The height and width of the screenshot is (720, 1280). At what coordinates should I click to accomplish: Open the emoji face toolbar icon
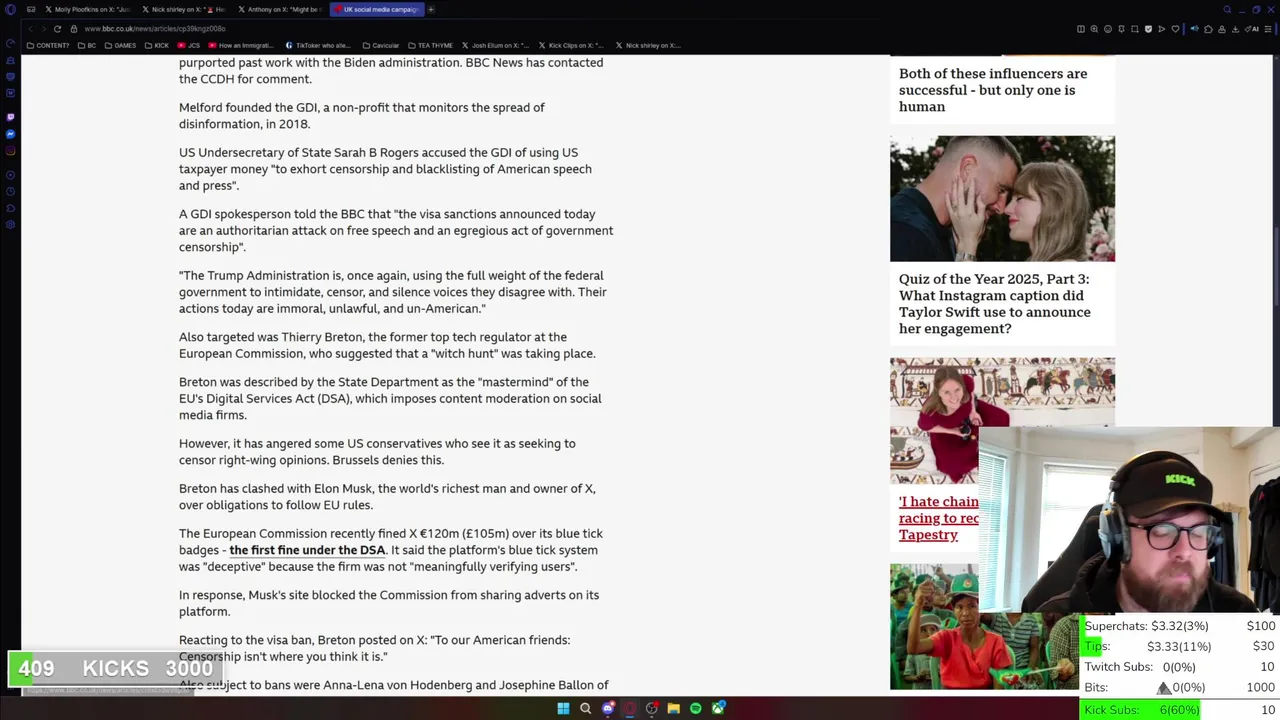pos(1108,29)
